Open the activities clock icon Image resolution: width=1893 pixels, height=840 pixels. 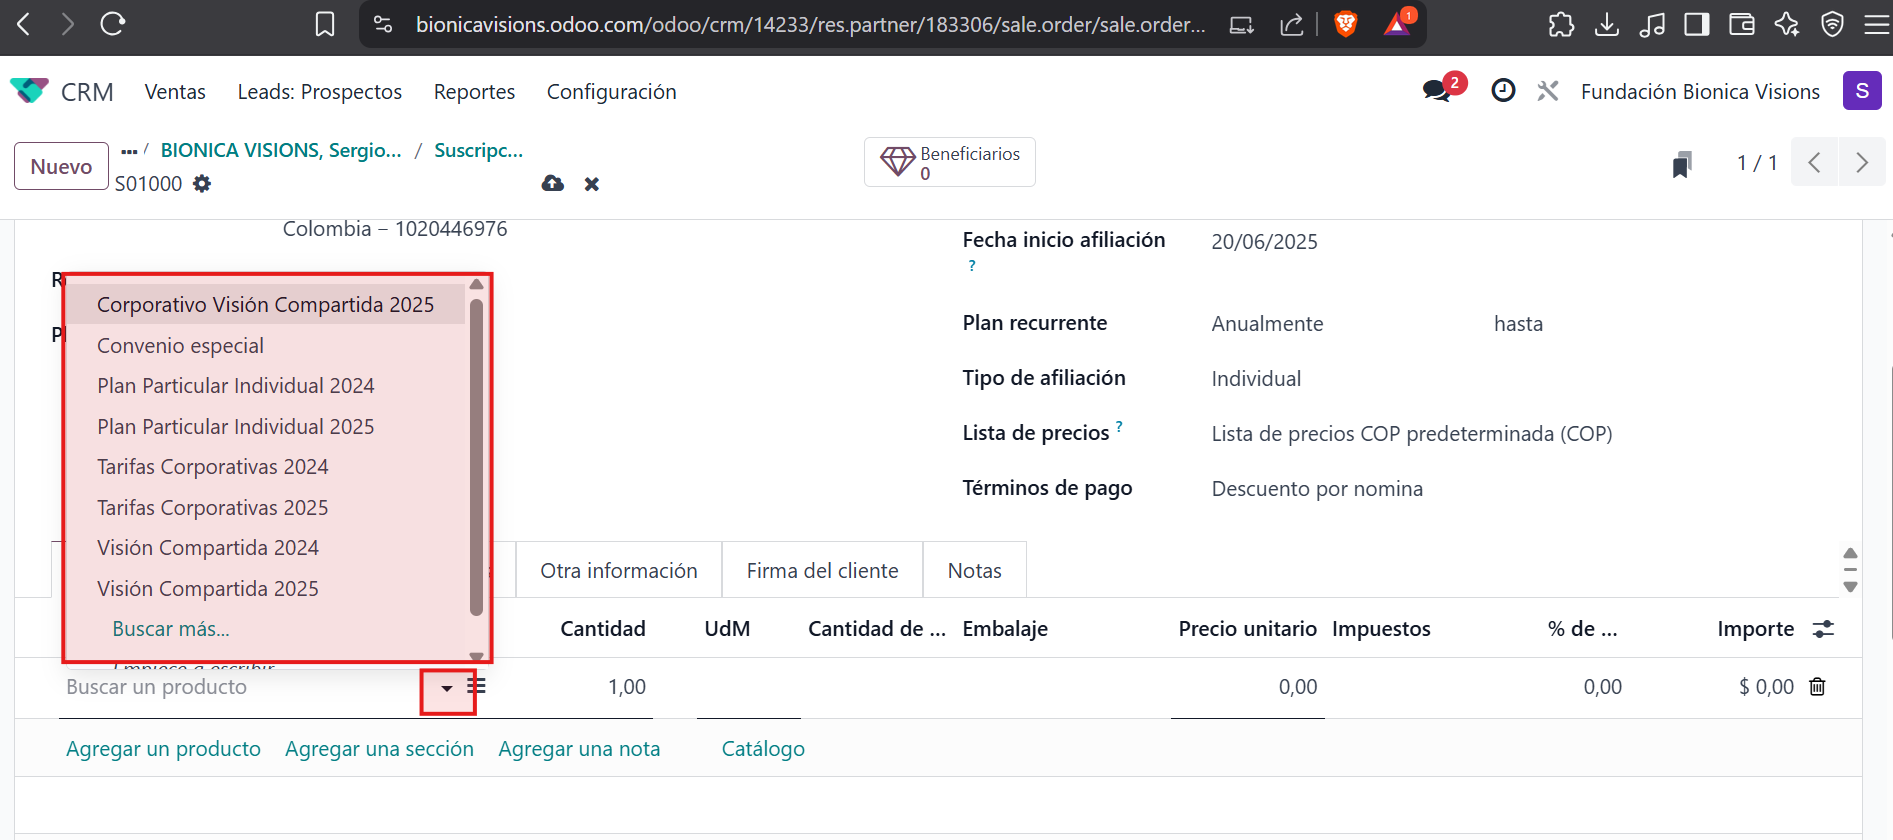1502,91
